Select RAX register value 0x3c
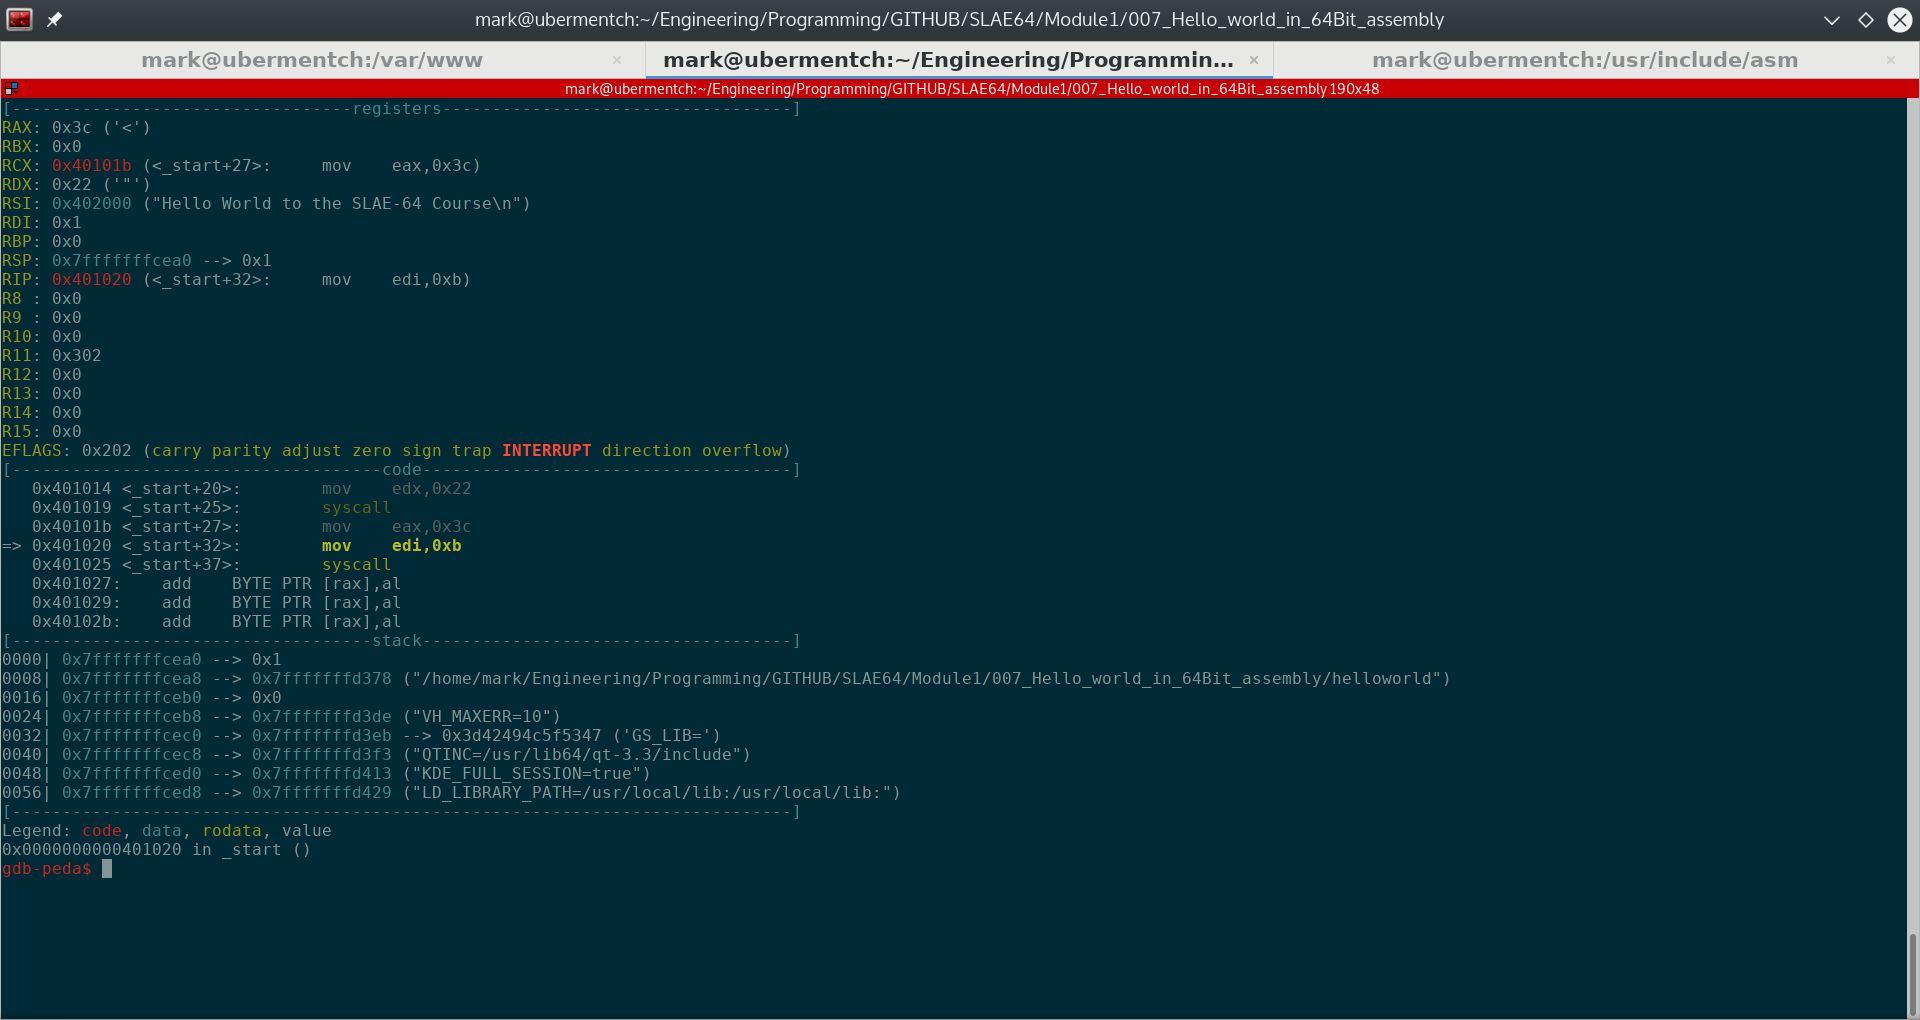This screenshot has width=1920, height=1020. 72,128
